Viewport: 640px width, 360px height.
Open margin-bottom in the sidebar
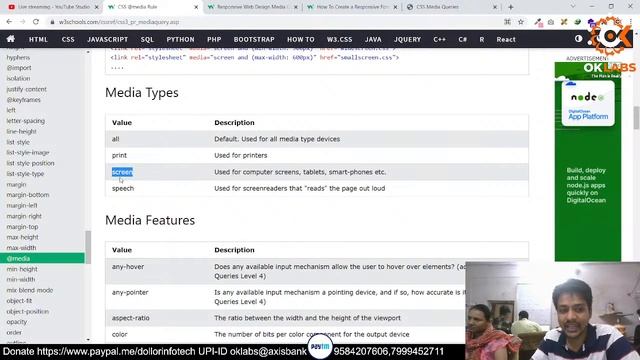(28, 195)
